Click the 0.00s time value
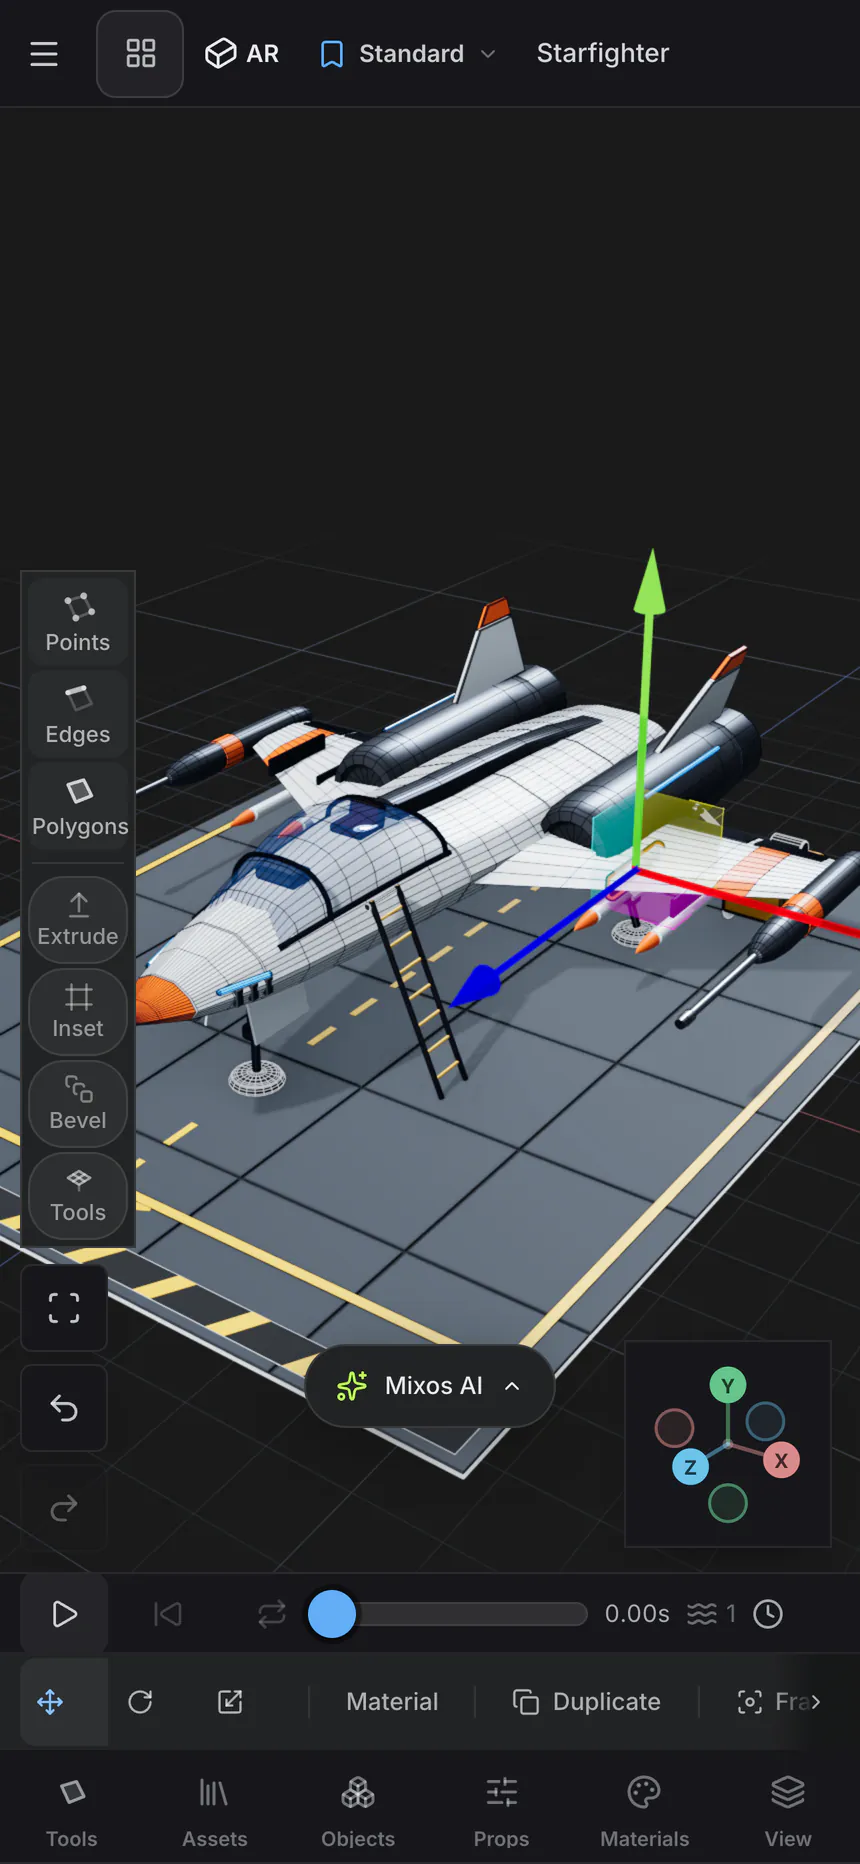The width and height of the screenshot is (860, 1864). tap(637, 1614)
